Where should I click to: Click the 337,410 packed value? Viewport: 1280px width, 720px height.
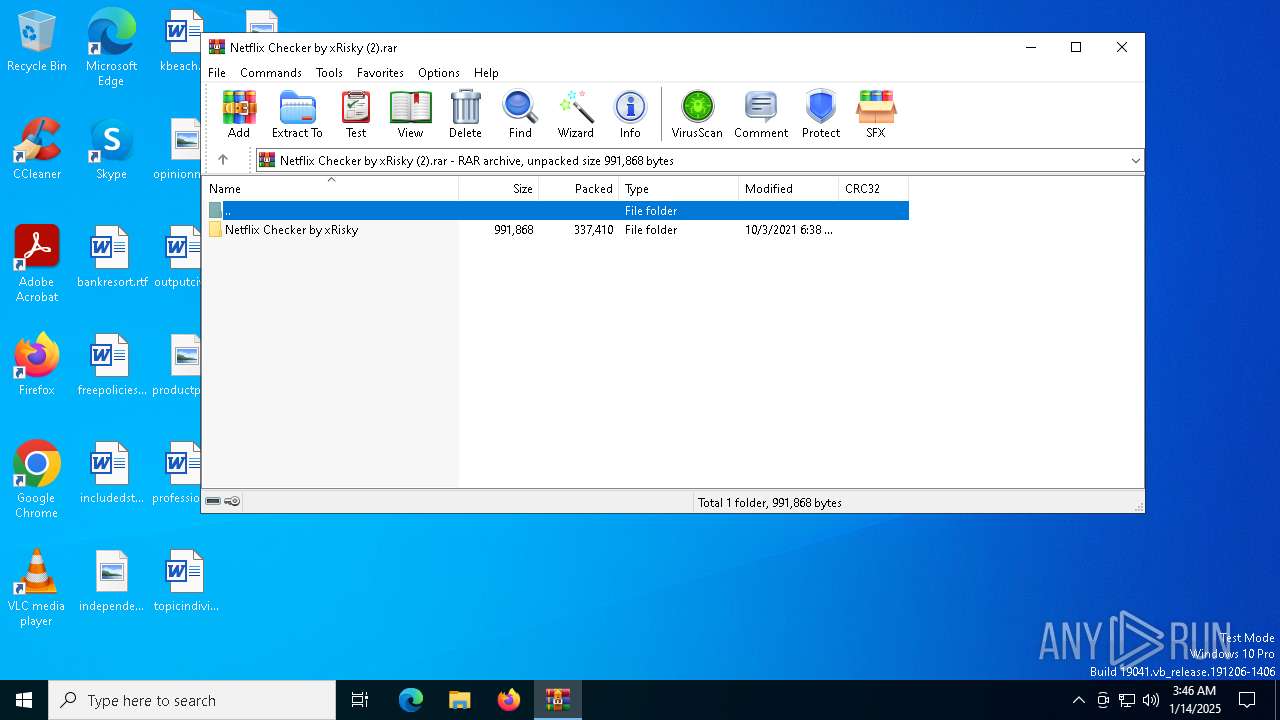(x=594, y=230)
